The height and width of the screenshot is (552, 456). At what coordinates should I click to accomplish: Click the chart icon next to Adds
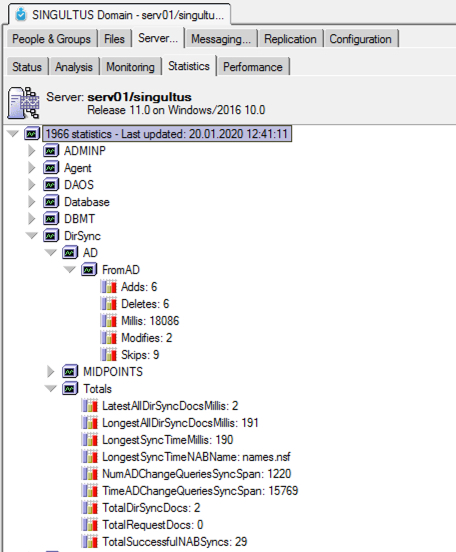tap(109, 287)
